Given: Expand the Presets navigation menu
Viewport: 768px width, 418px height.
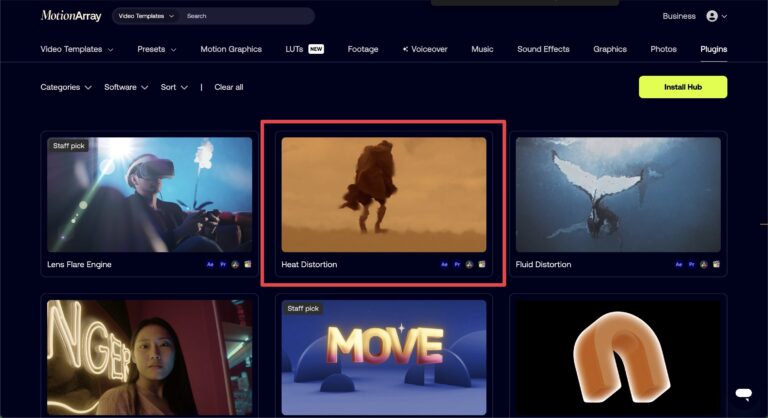Looking at the screenshot, I should coord(157,49).
